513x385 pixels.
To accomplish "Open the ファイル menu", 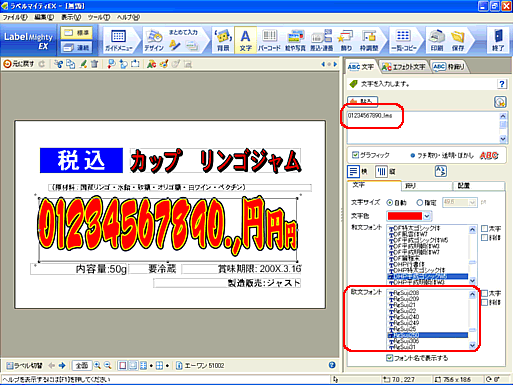I will click(x=15, y=17).
